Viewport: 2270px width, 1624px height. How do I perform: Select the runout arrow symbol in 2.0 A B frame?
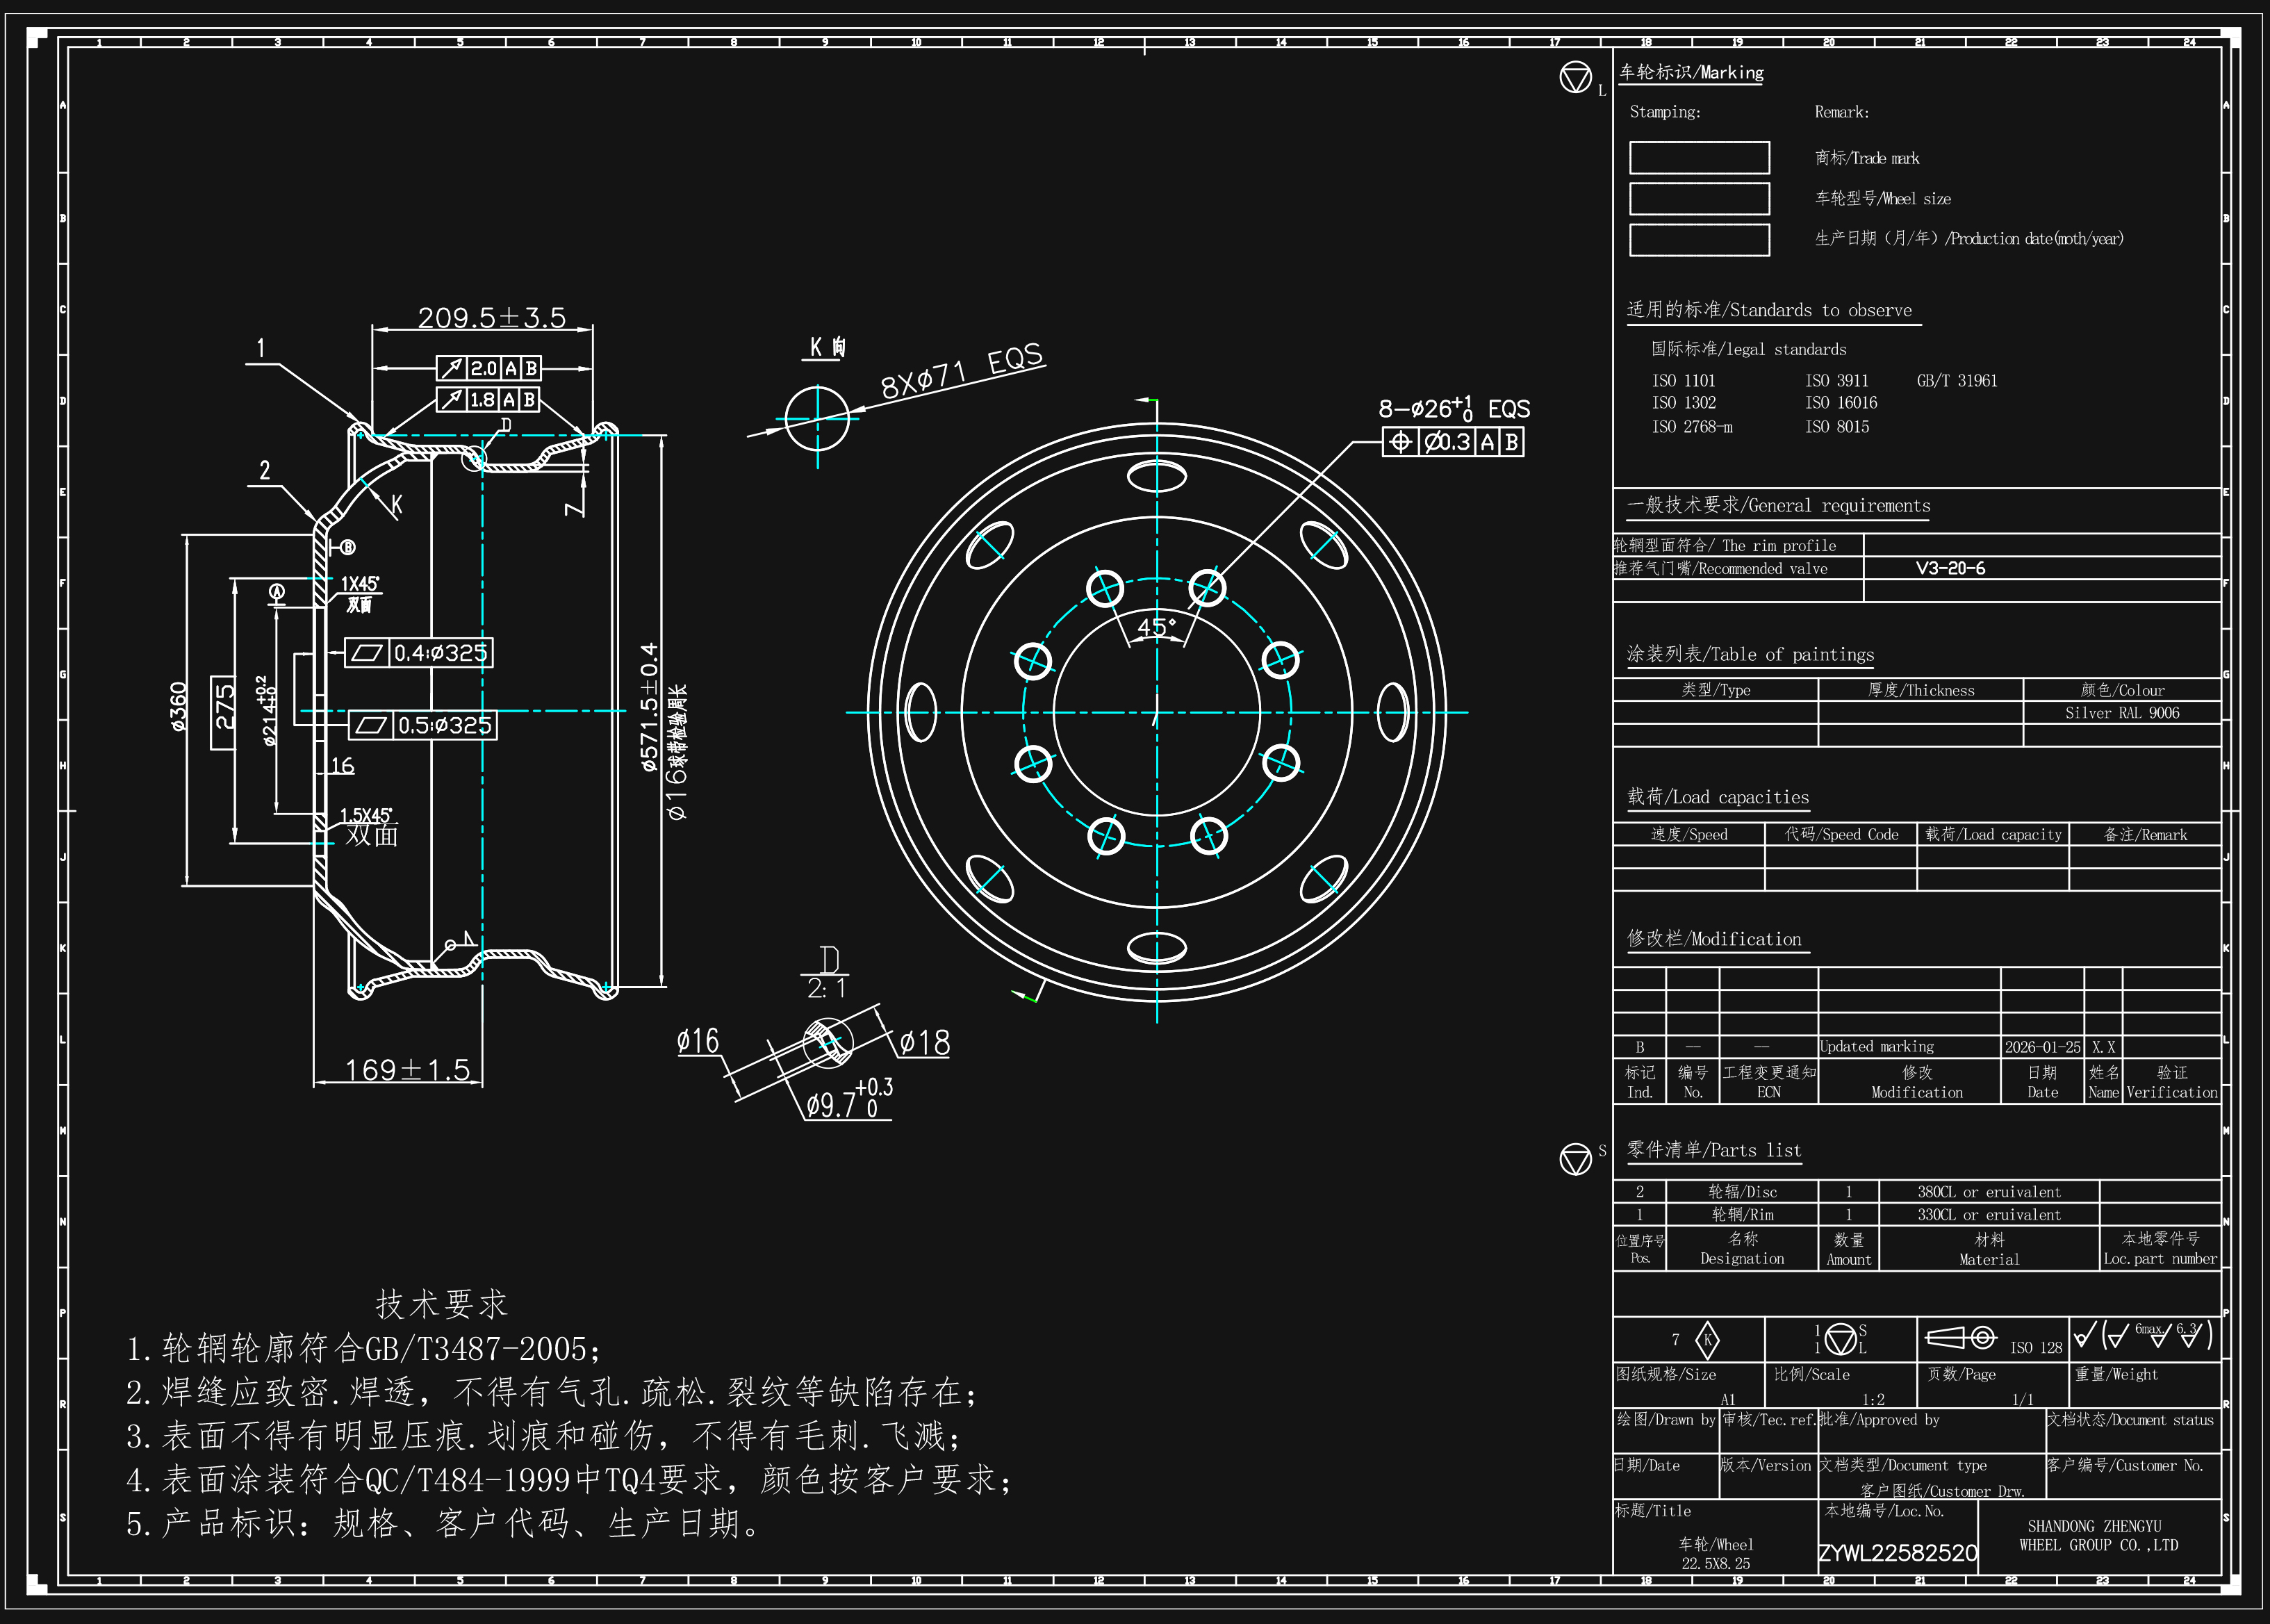pos(452,369)
